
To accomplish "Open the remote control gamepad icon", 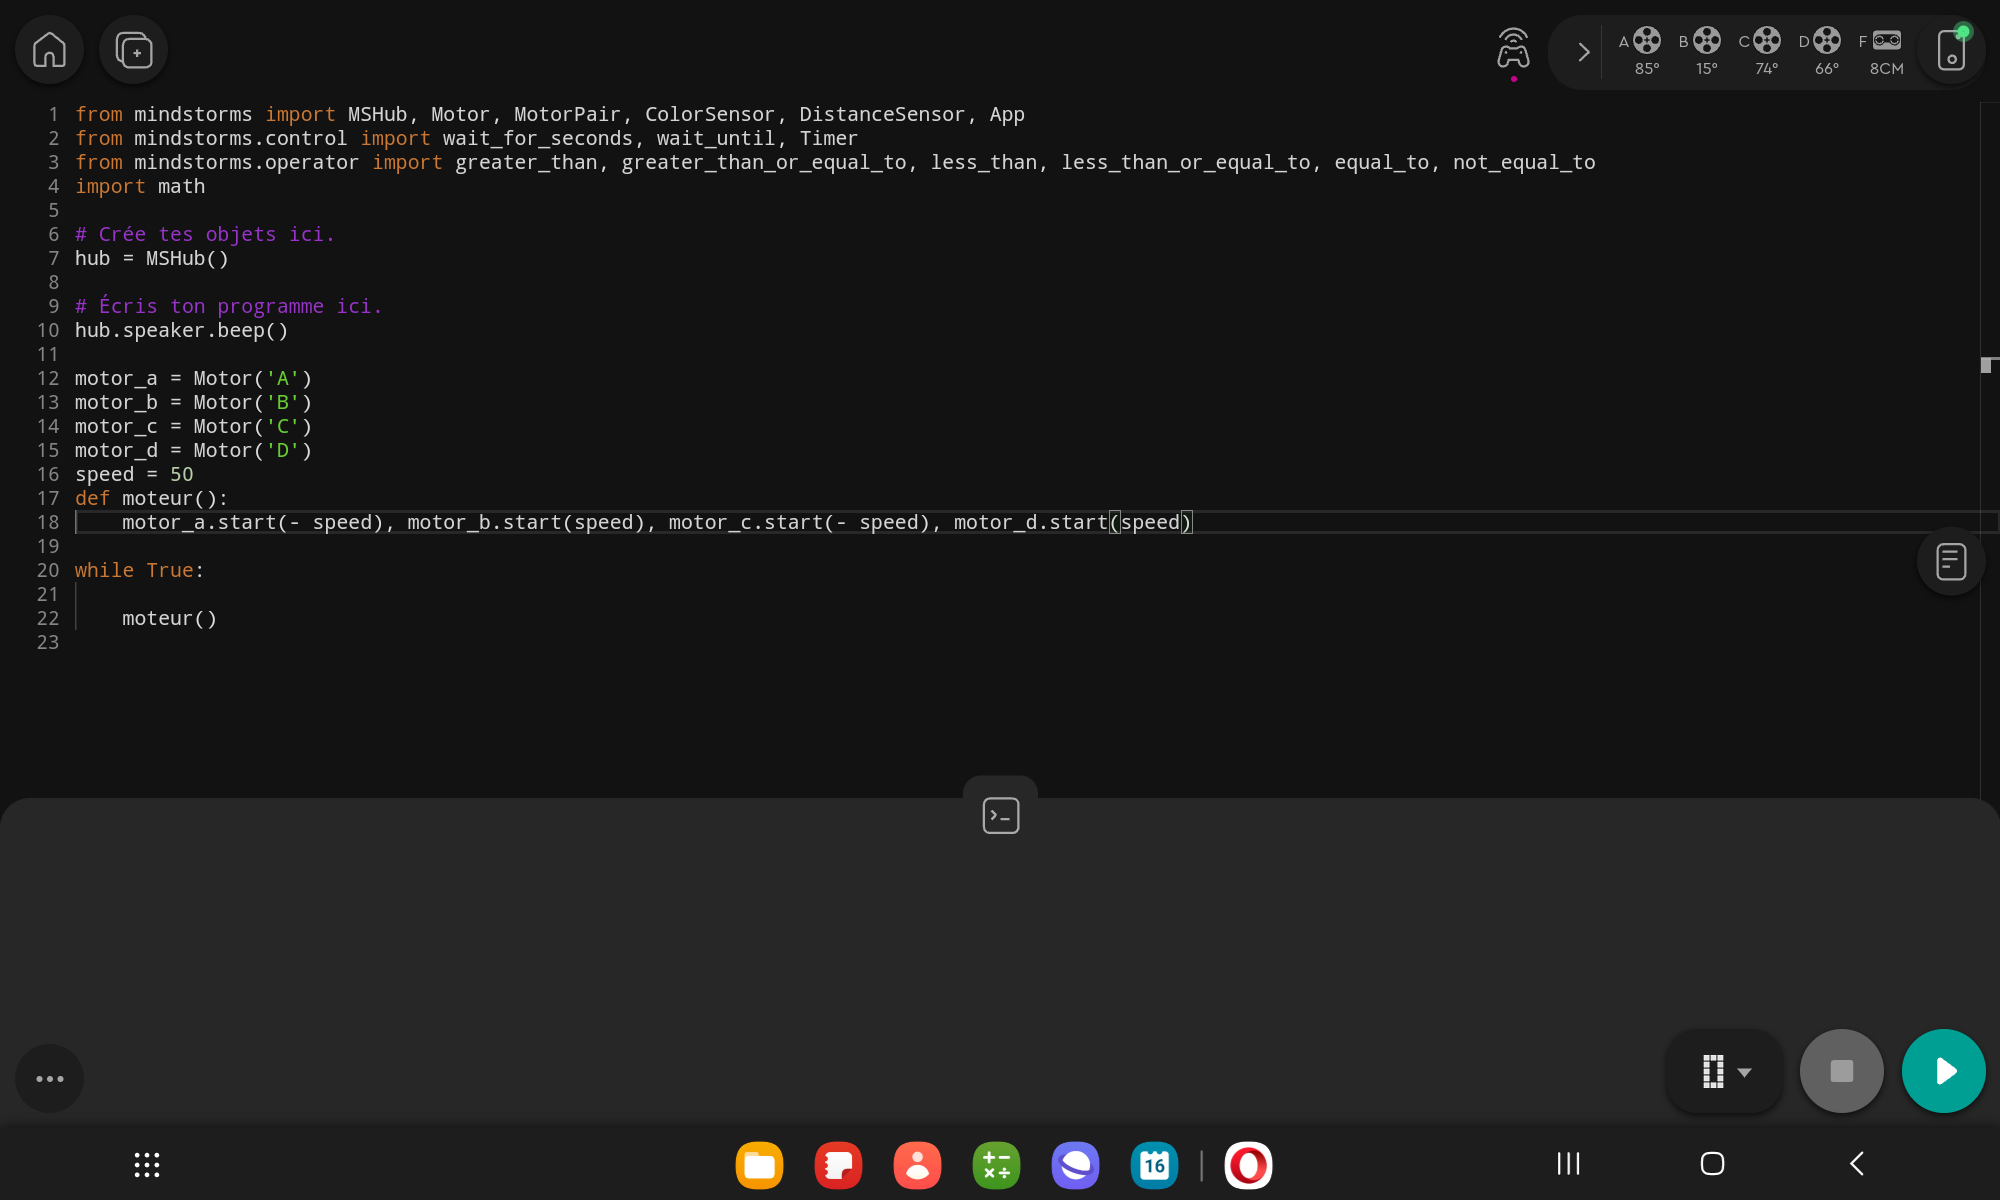I will 1513,49.
